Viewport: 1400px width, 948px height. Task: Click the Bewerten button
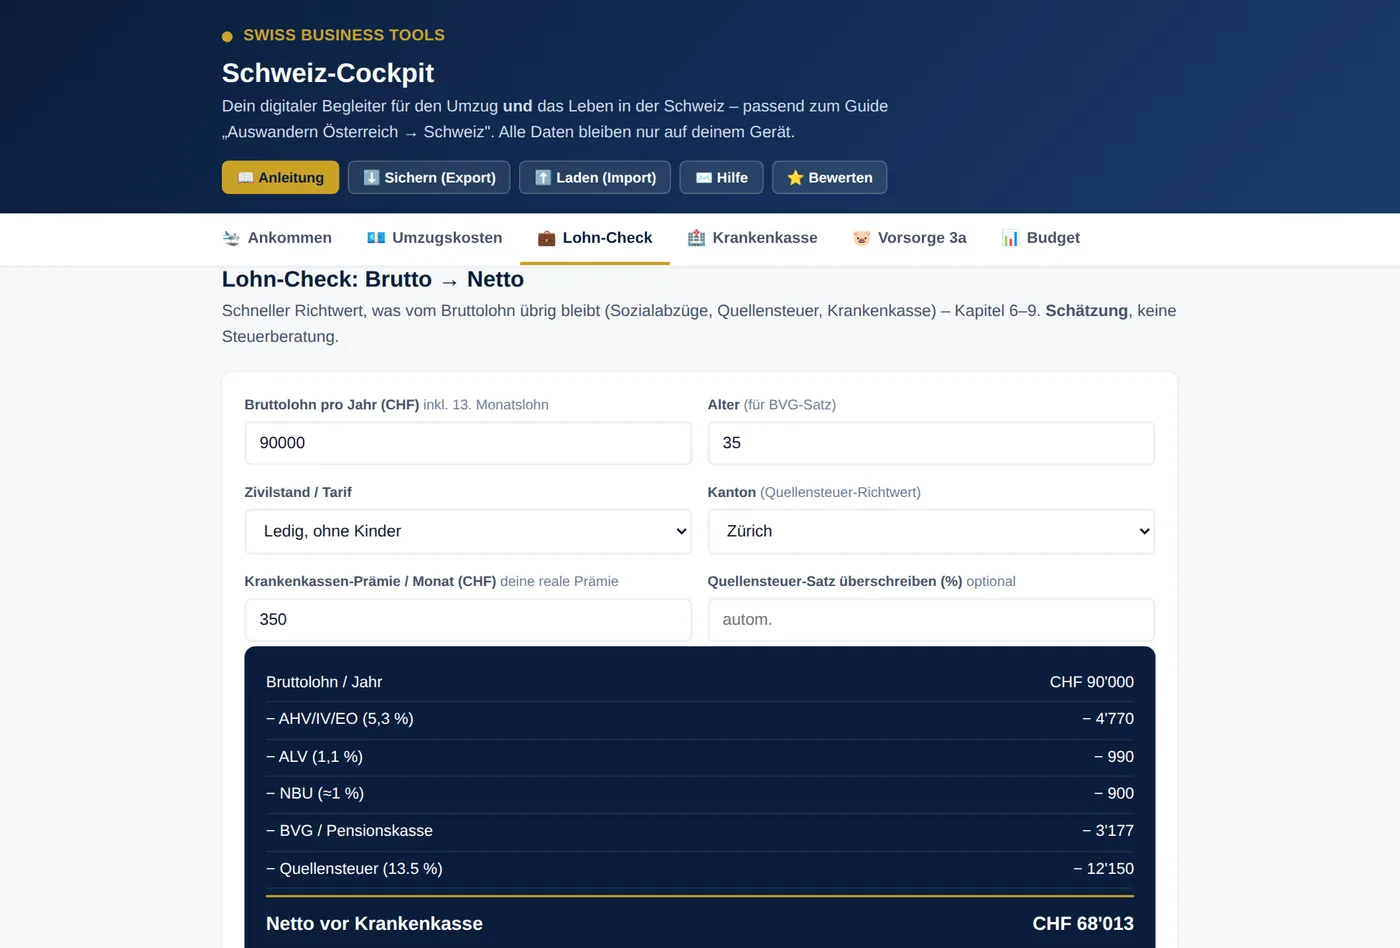point(829,177)
